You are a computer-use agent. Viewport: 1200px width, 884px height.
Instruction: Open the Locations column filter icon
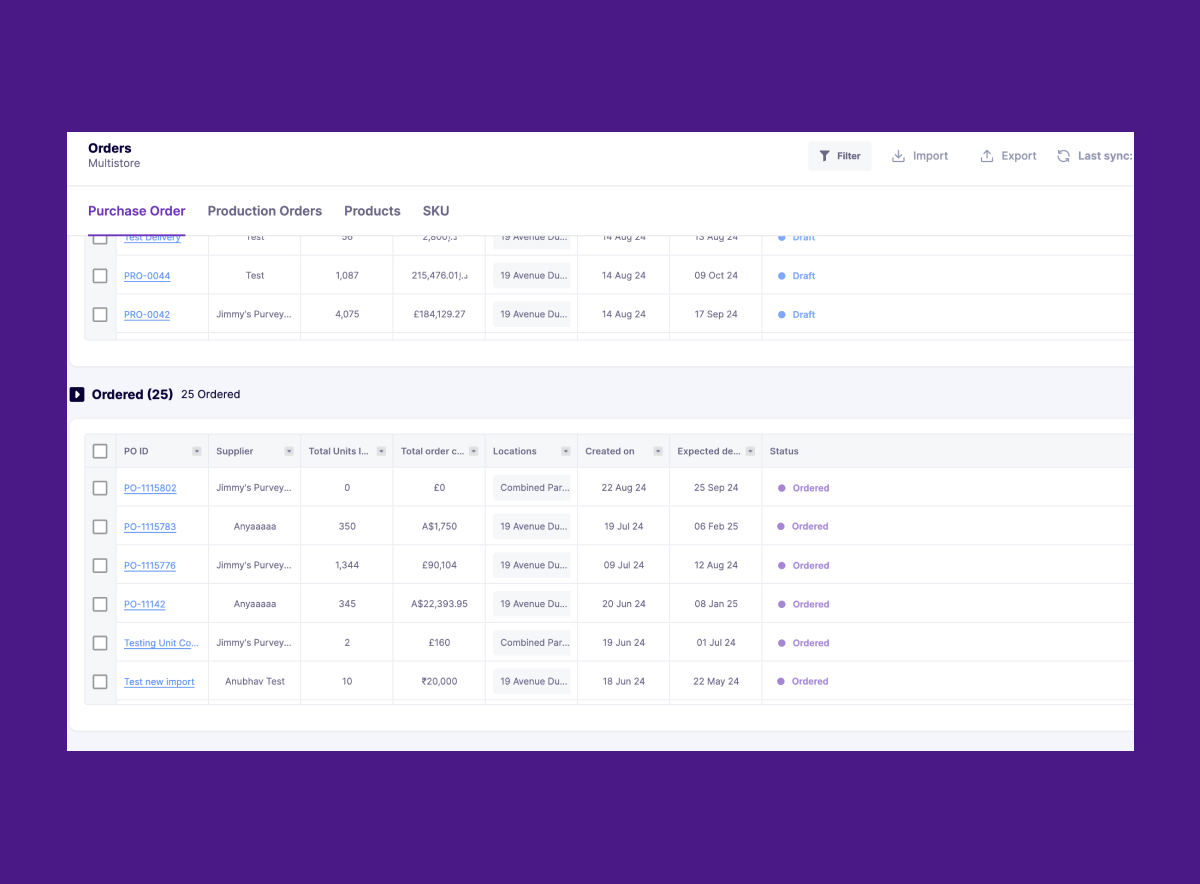coord(565,451)
